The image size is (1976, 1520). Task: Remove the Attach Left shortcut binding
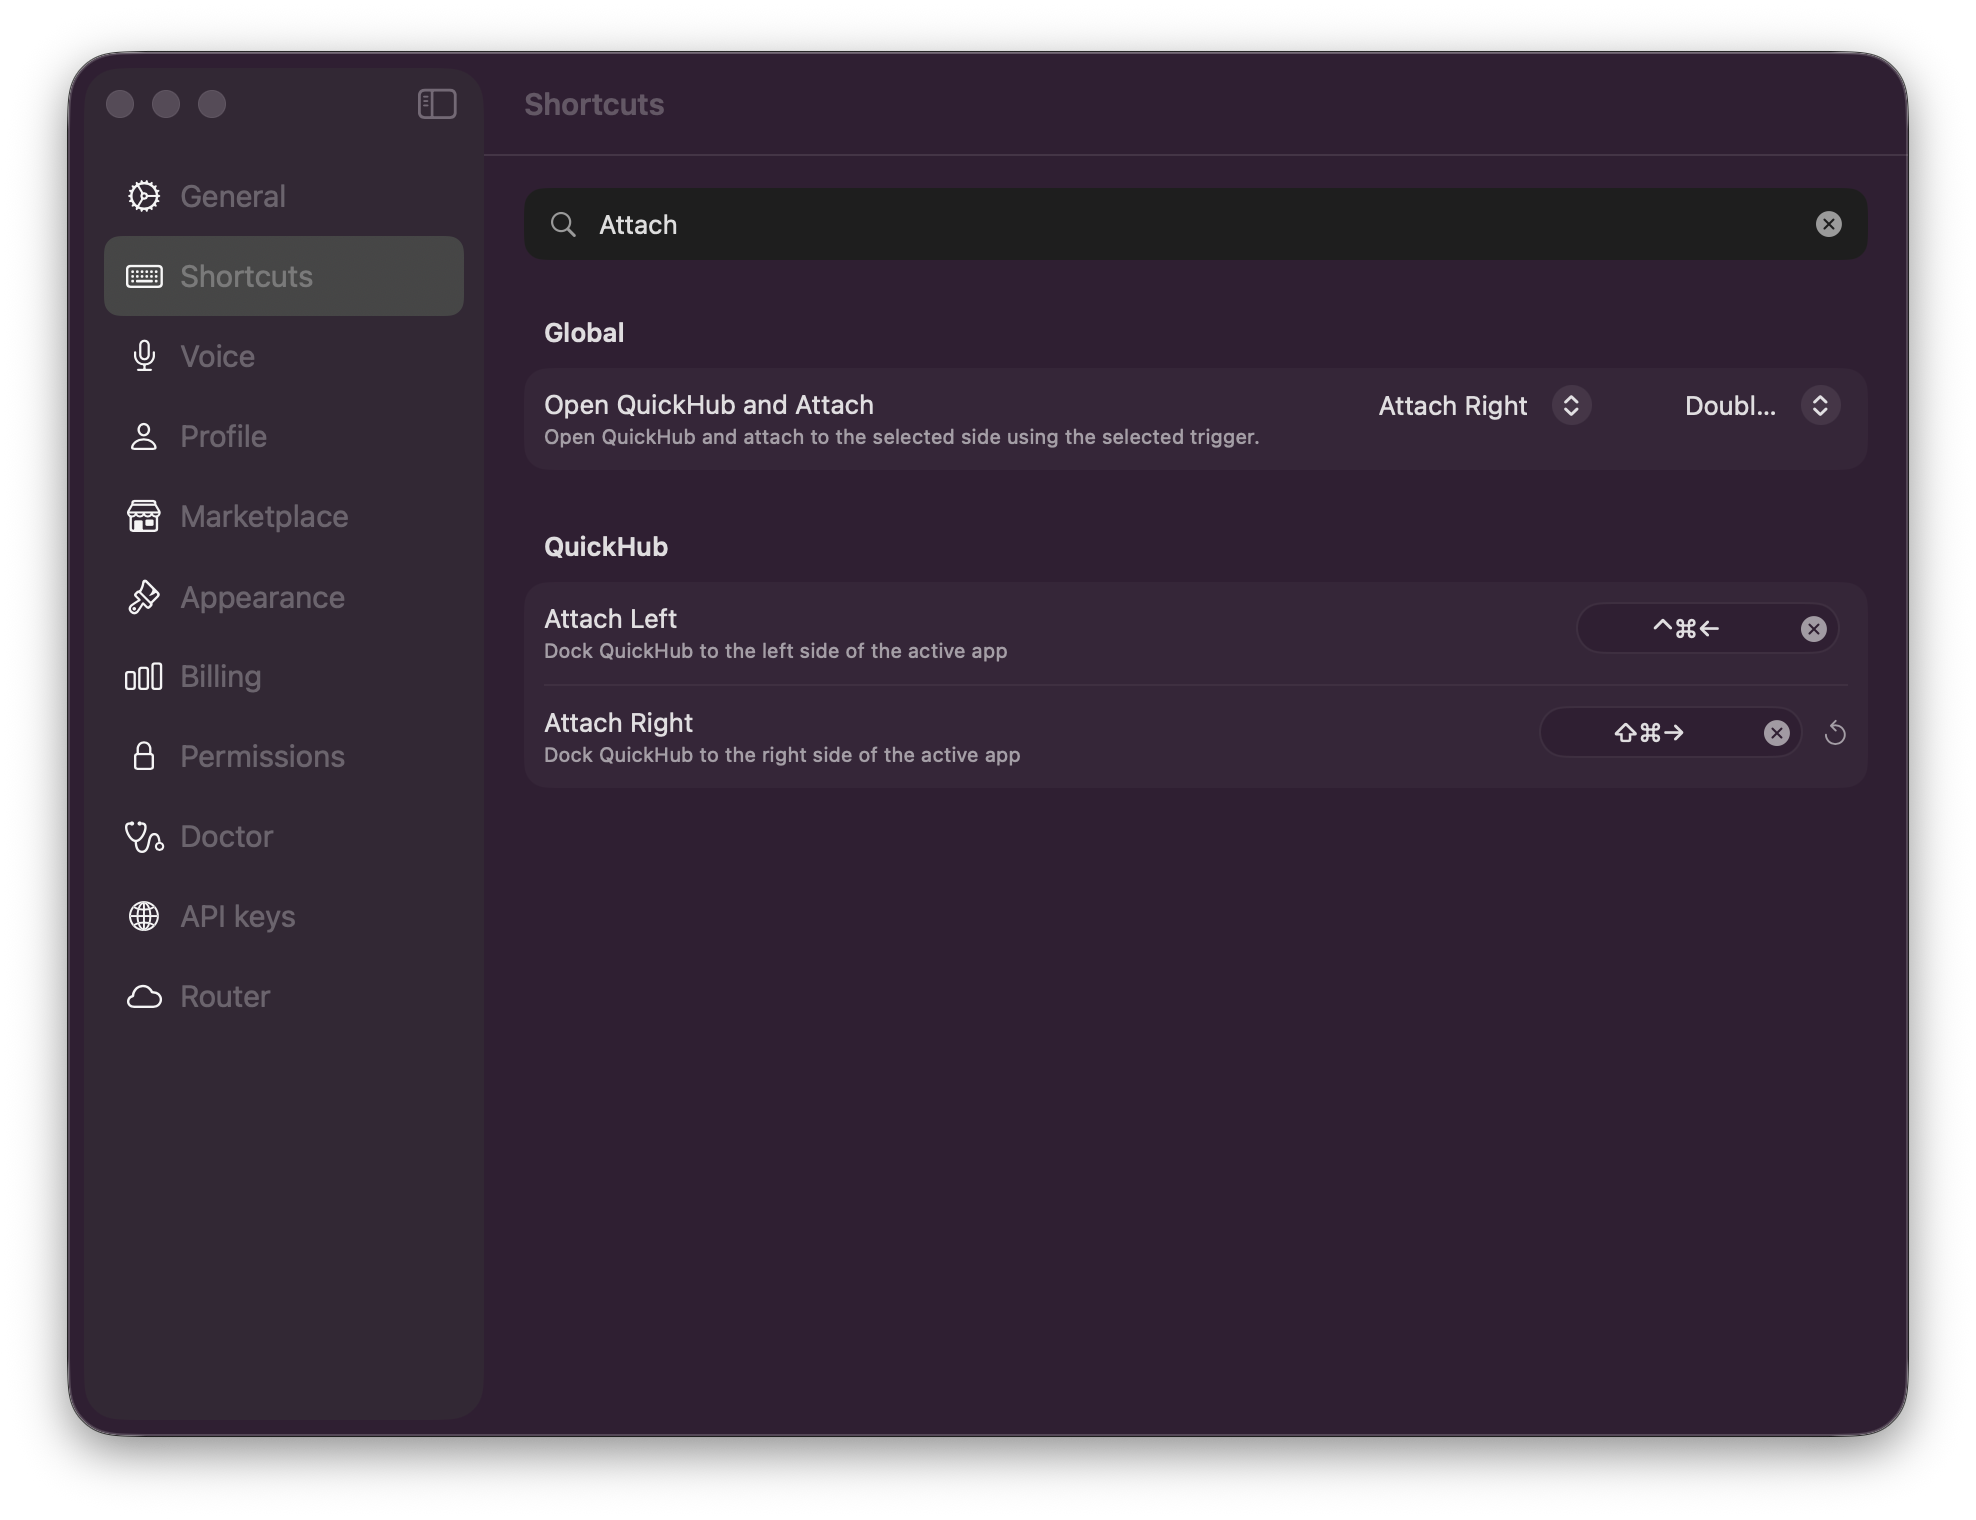click(x=1814, y=629)
